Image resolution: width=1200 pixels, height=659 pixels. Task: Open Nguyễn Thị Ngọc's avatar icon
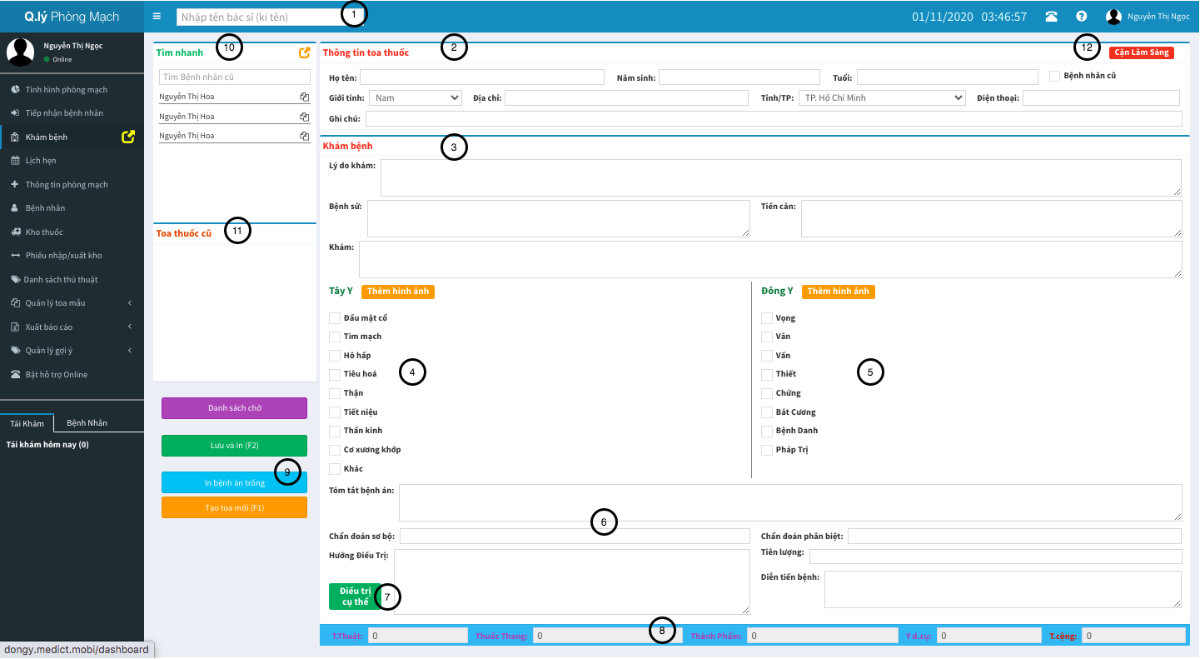[1113, 15]
